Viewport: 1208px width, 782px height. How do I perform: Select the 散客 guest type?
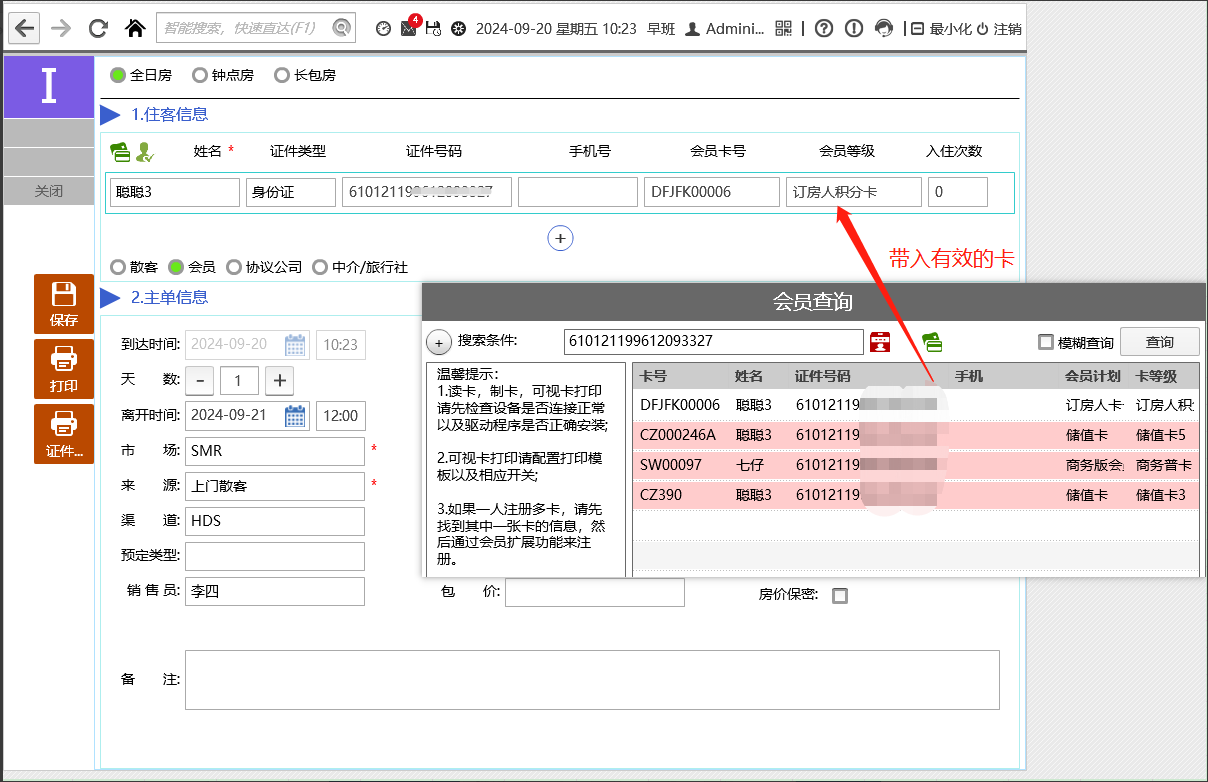[x=134, y=267]
